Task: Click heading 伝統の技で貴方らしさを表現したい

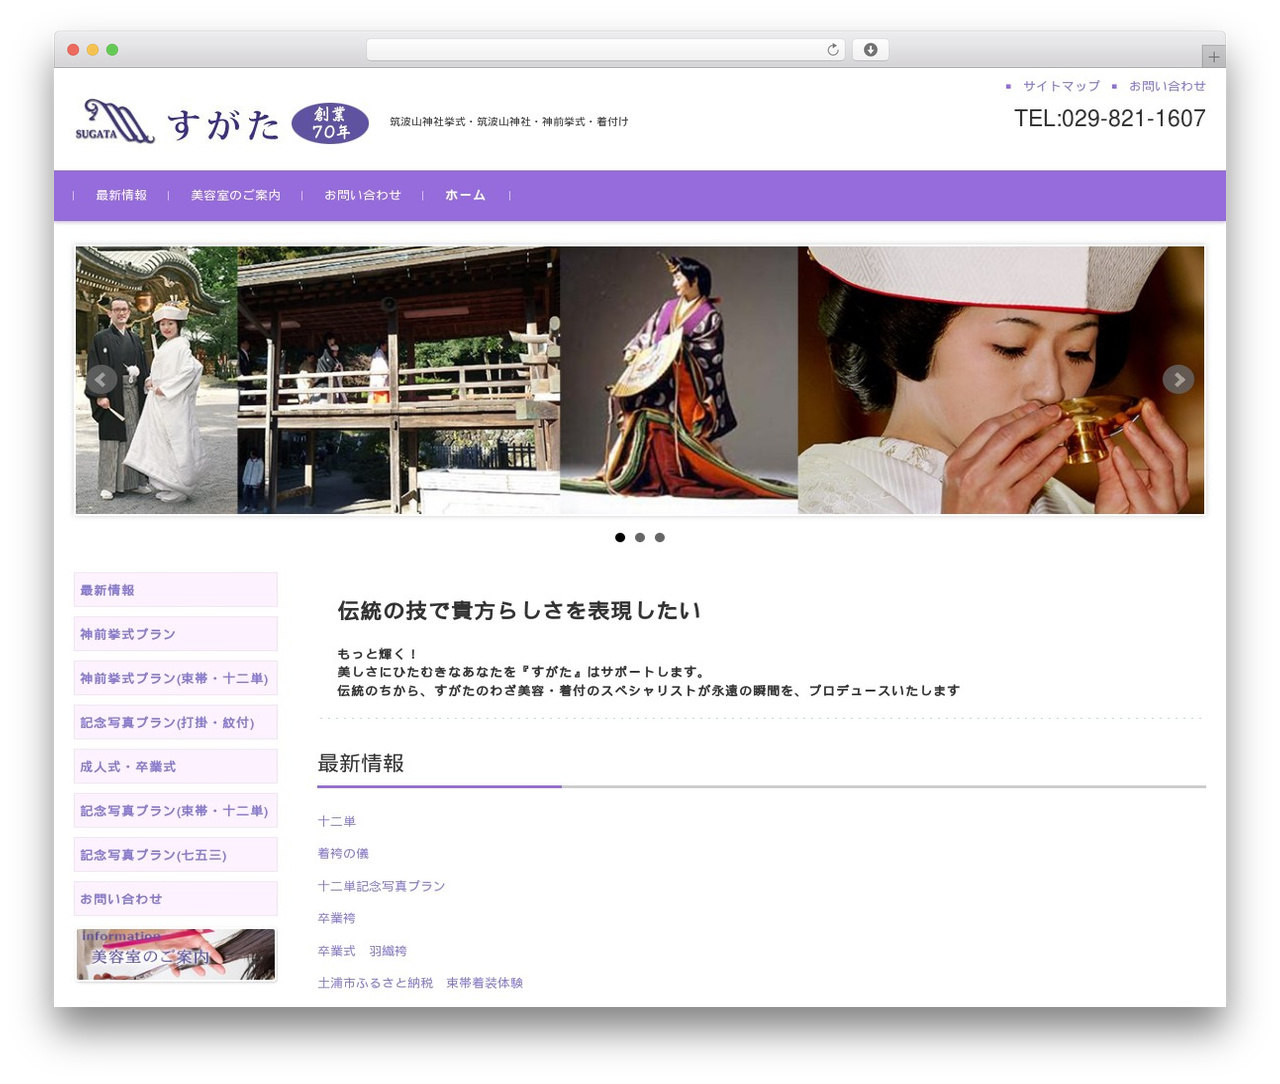Action: tap(519, 610)
